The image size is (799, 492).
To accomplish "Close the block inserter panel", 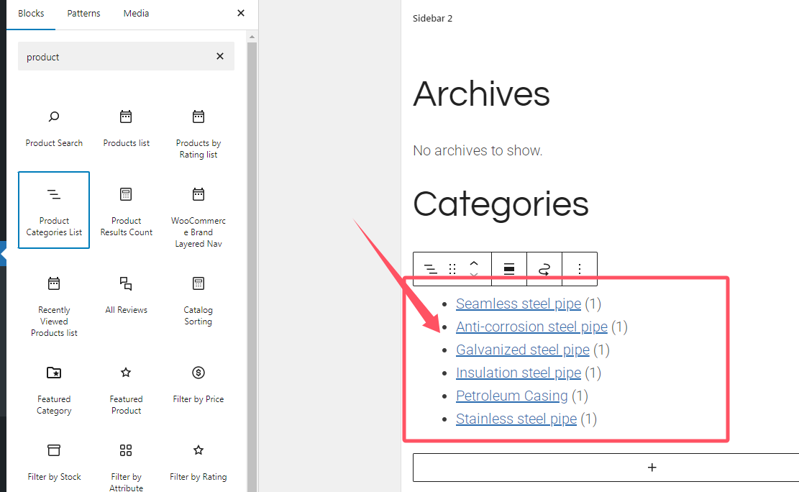I will (x=241, y=13).
